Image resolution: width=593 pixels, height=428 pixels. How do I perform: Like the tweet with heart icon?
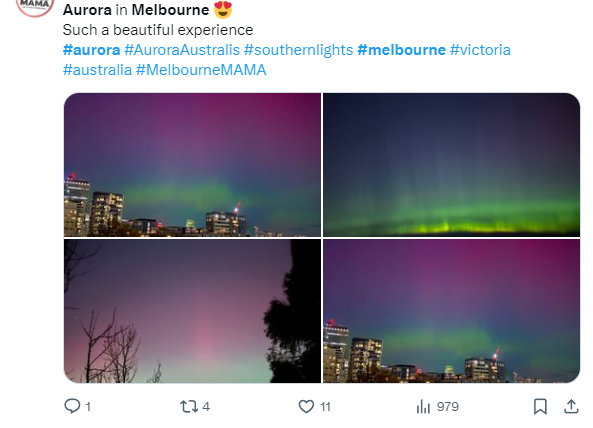[x=306, y=406]
